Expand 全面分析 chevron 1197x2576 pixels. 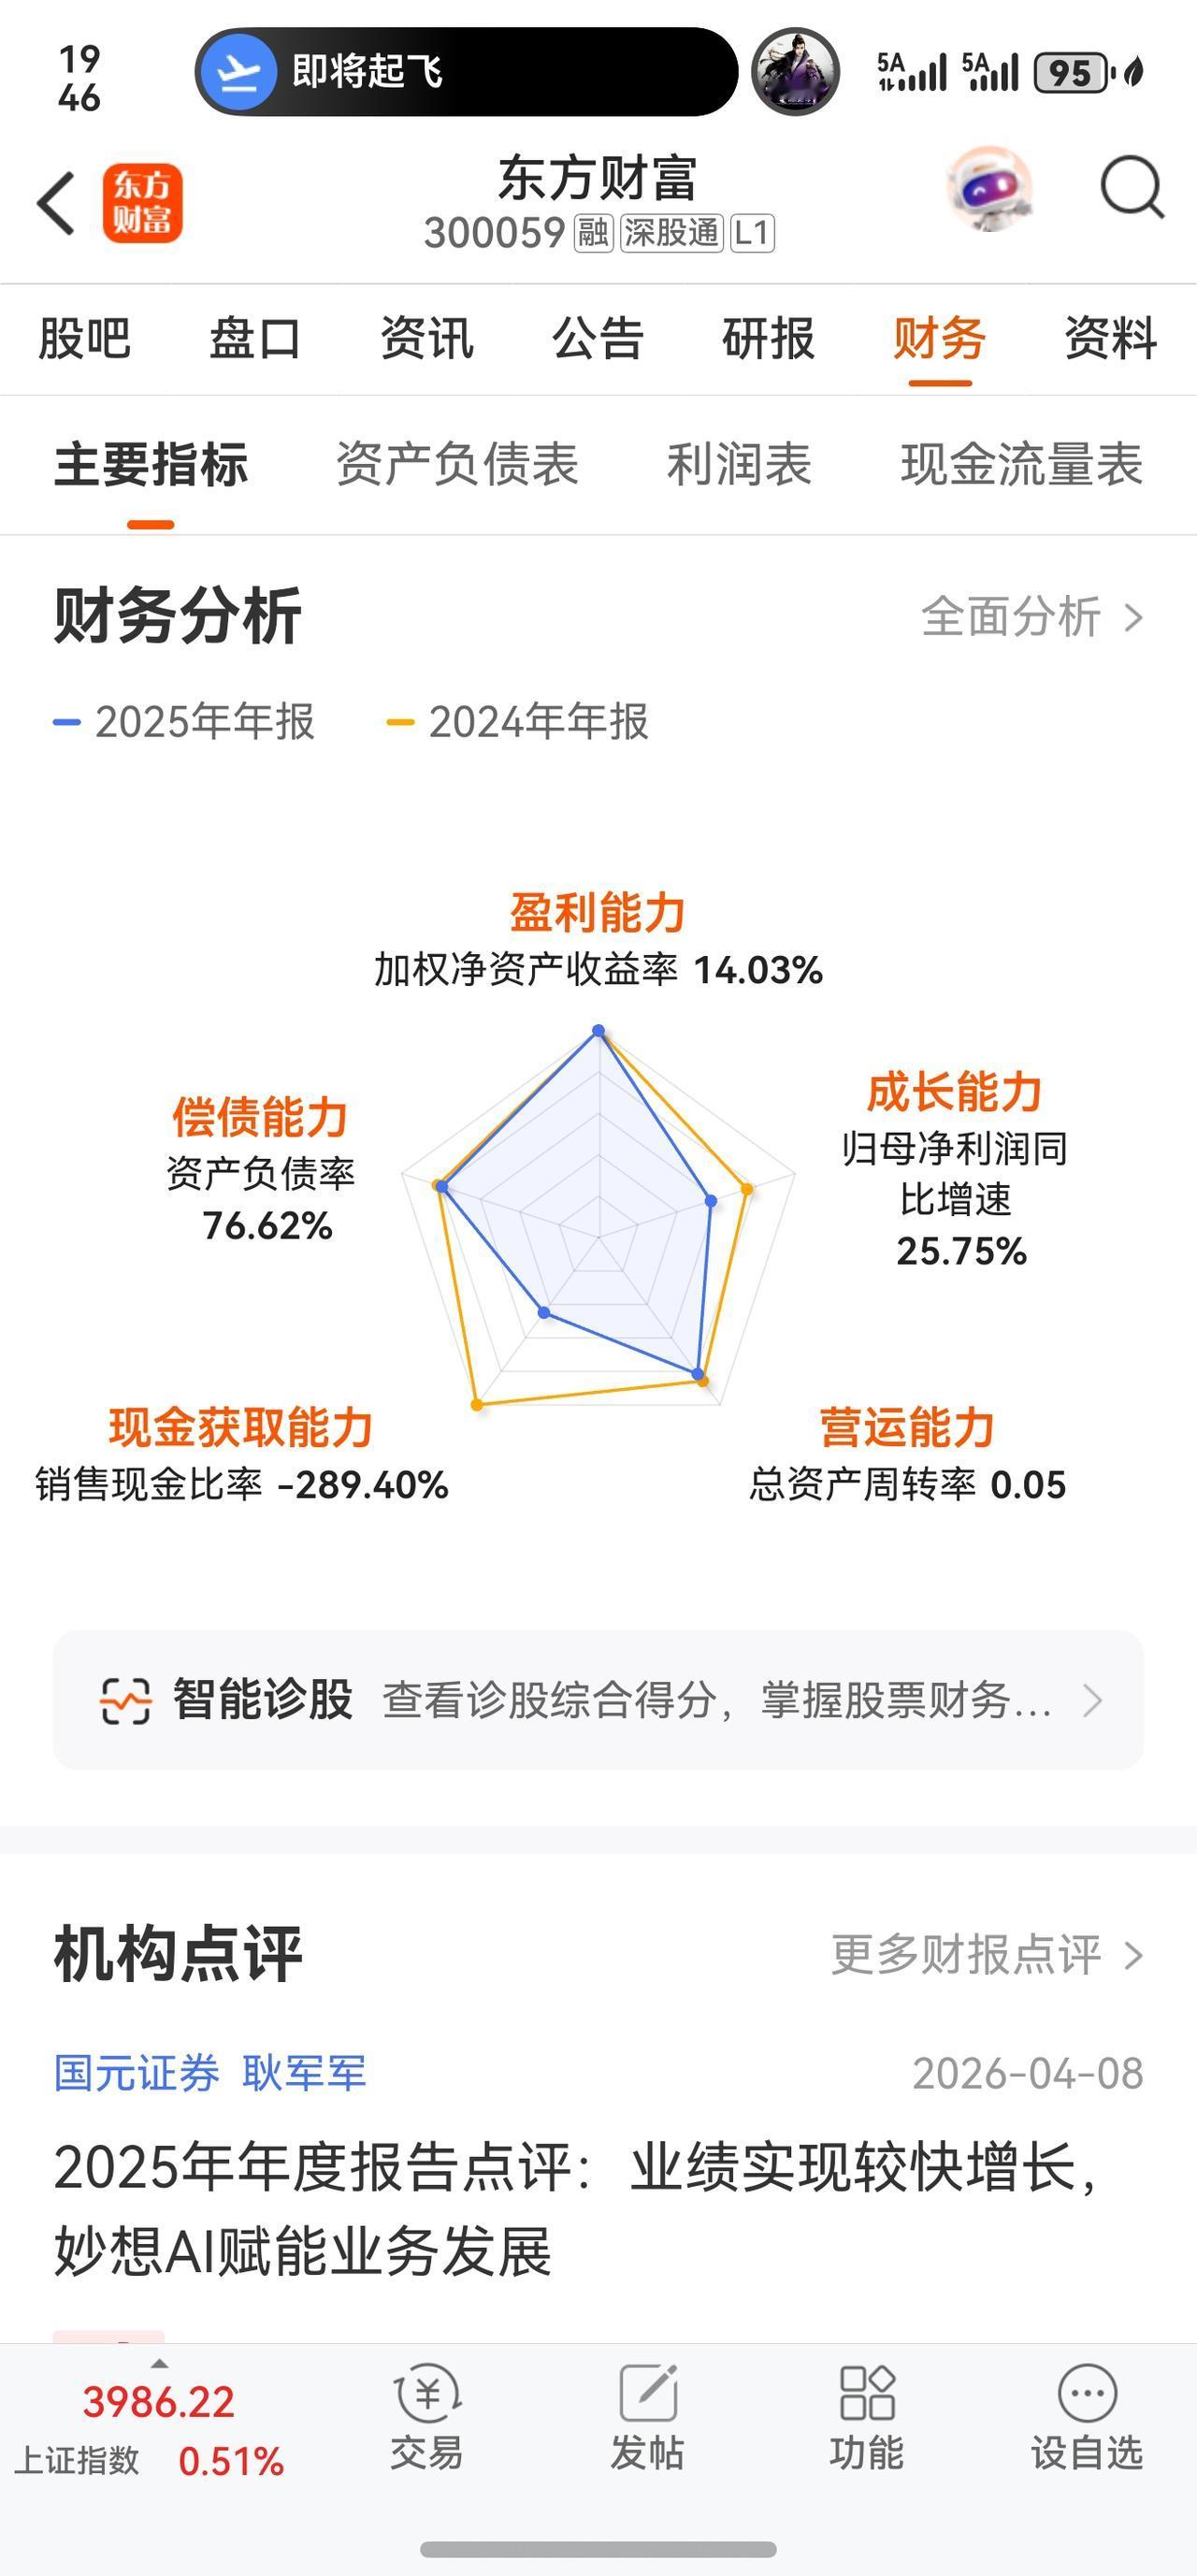pyautogui.click(x=1133, y=617)
